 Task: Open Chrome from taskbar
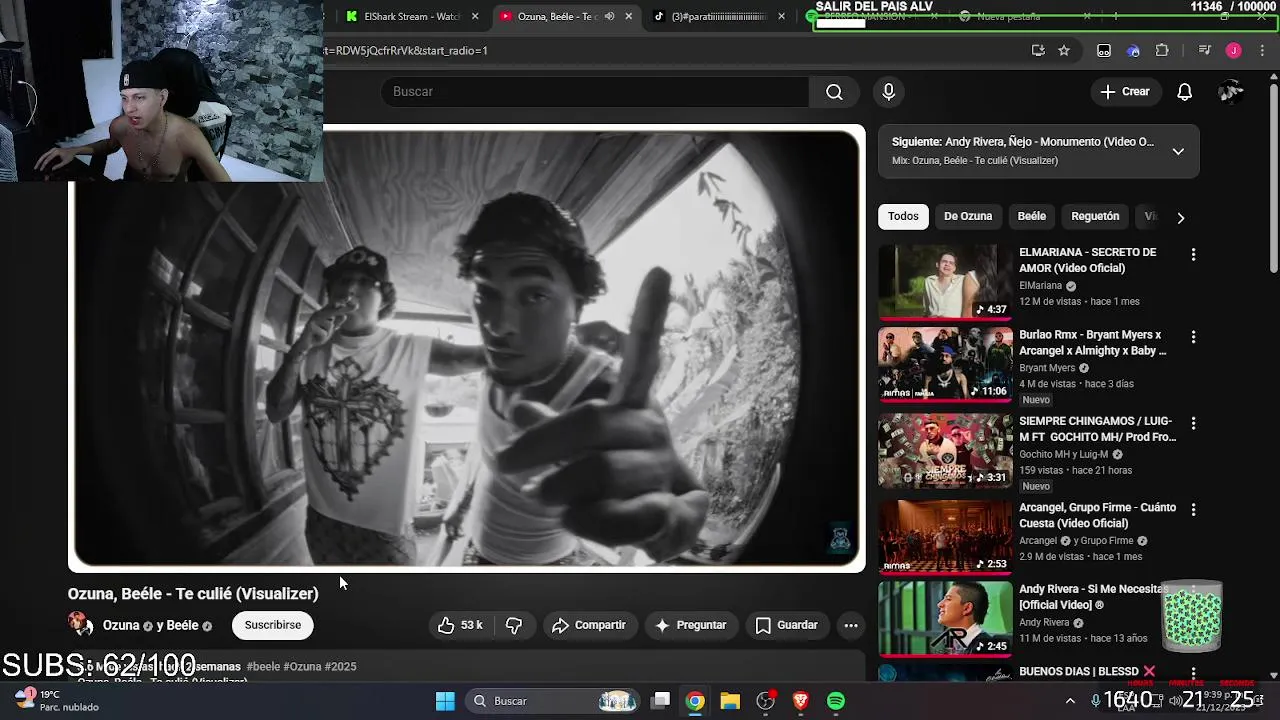695,701
